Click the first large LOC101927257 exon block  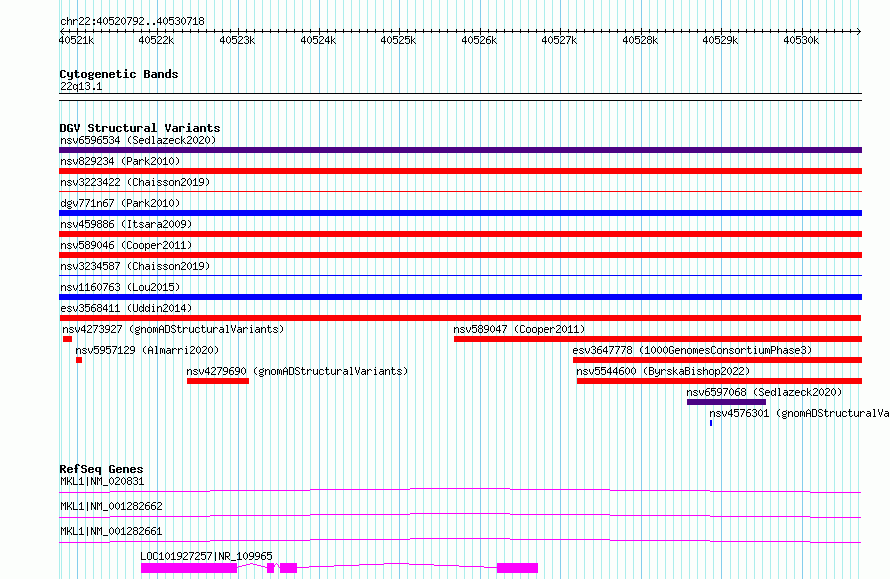point(189,568)
